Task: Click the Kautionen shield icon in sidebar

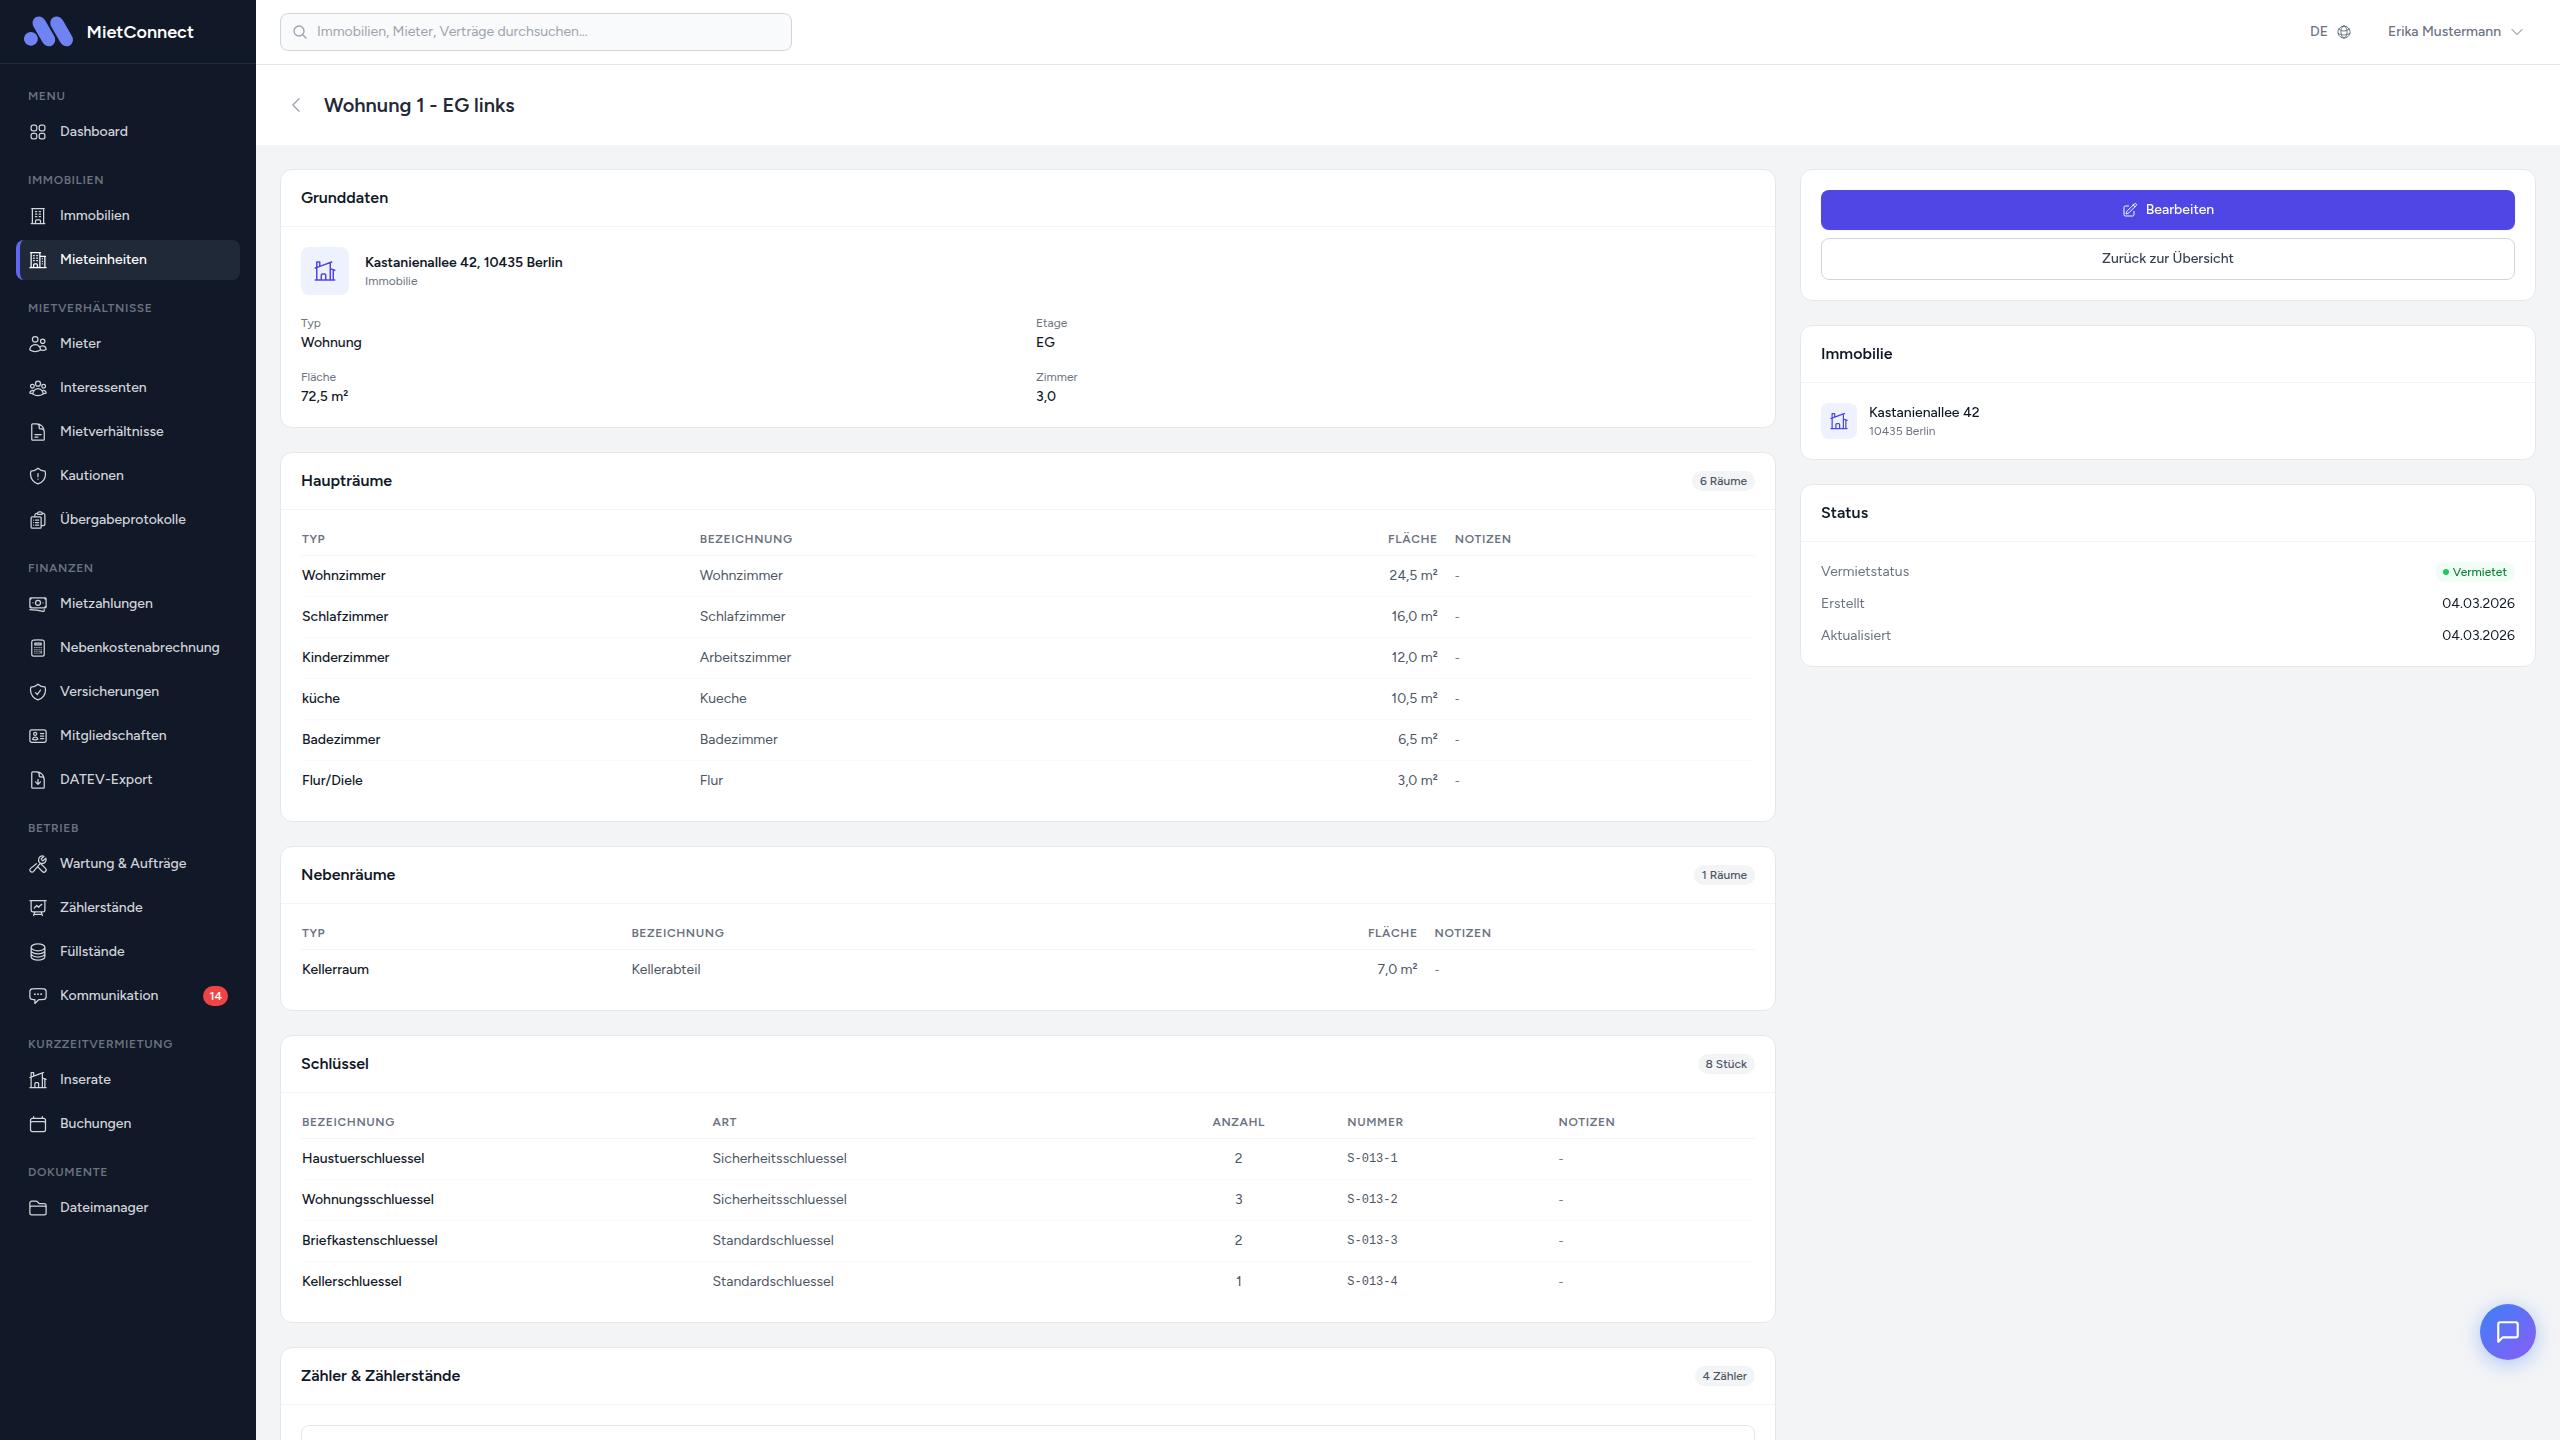Action: (38, 476)
